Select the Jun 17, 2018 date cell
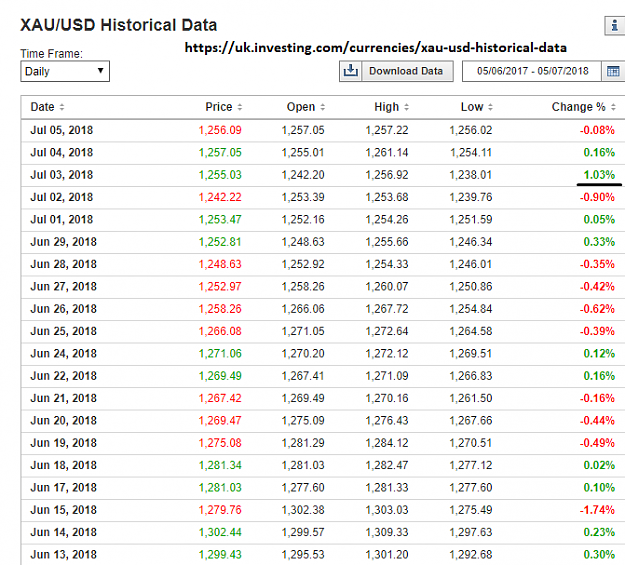This screenshot has height=565, width=625. (63, 488)
